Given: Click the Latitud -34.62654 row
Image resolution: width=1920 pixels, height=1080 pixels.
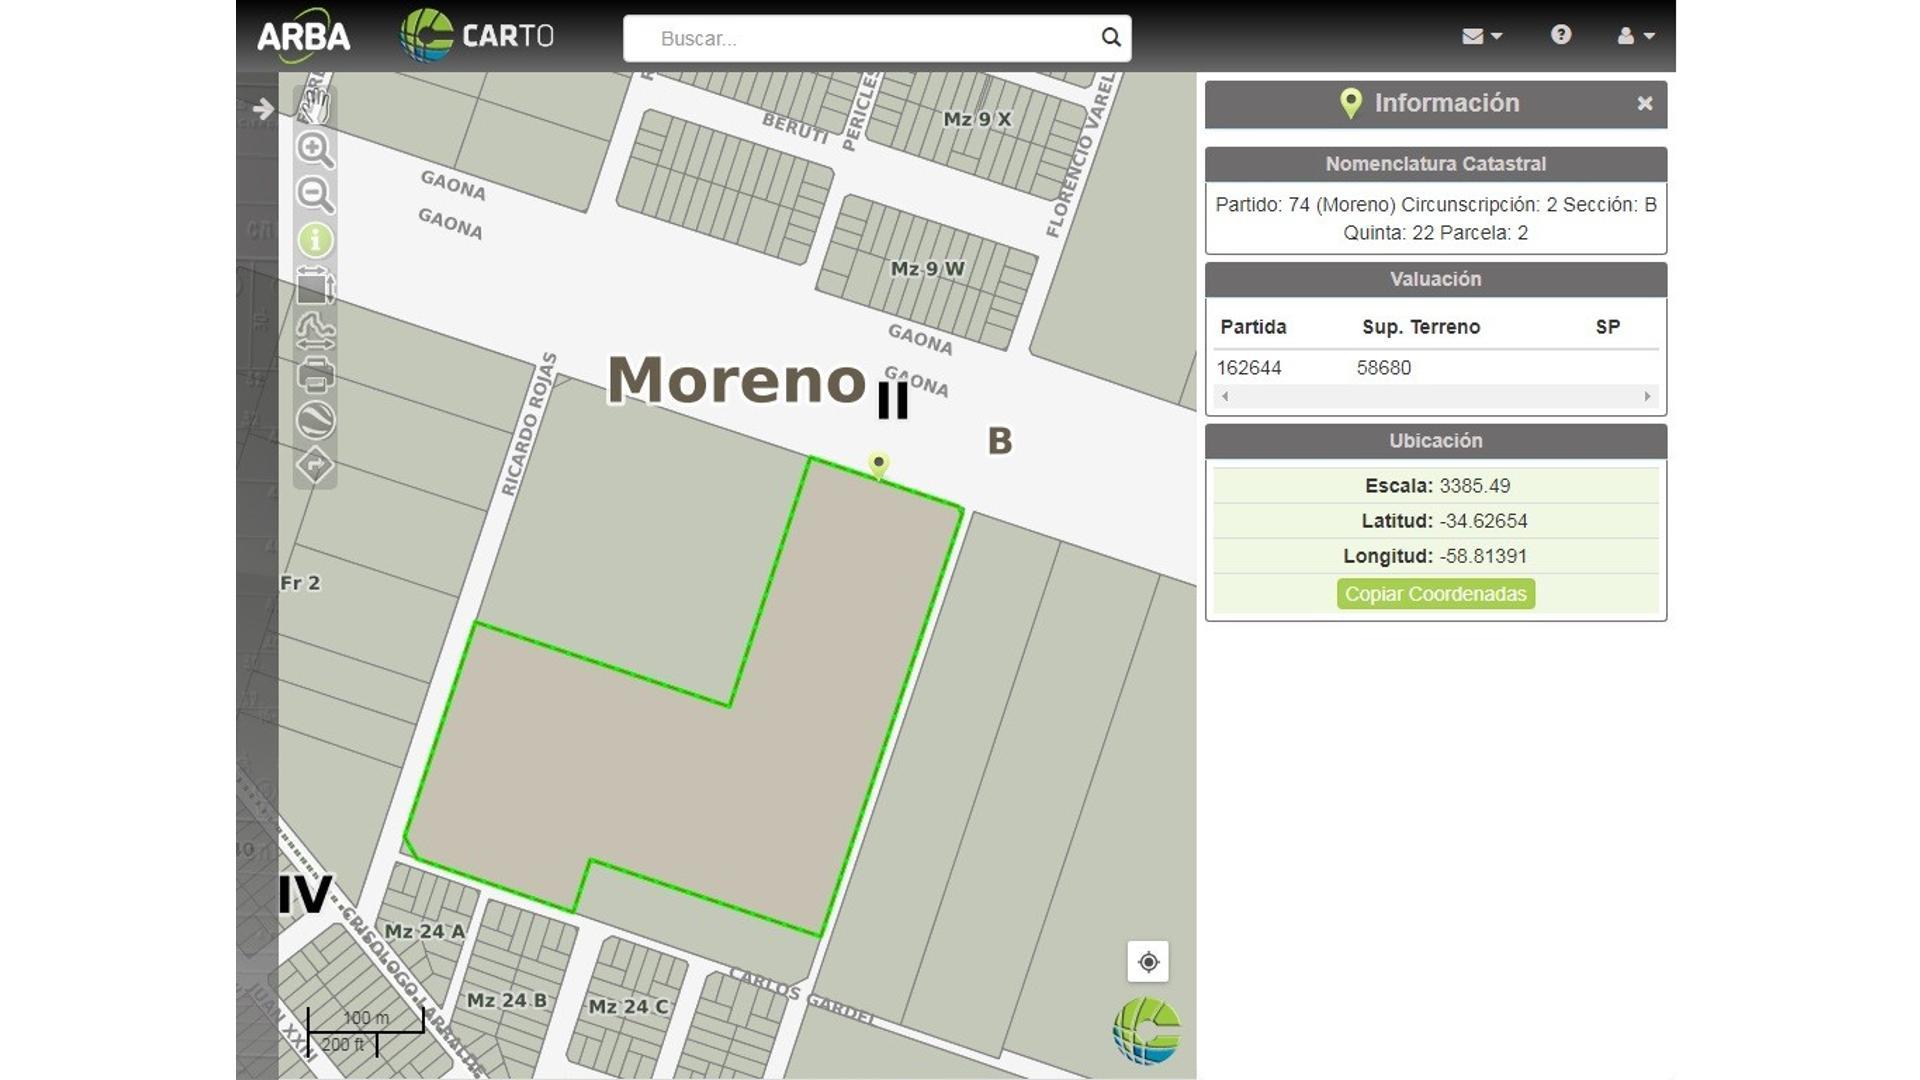Looking at the screenshot, I should [x=1435, y=521].
